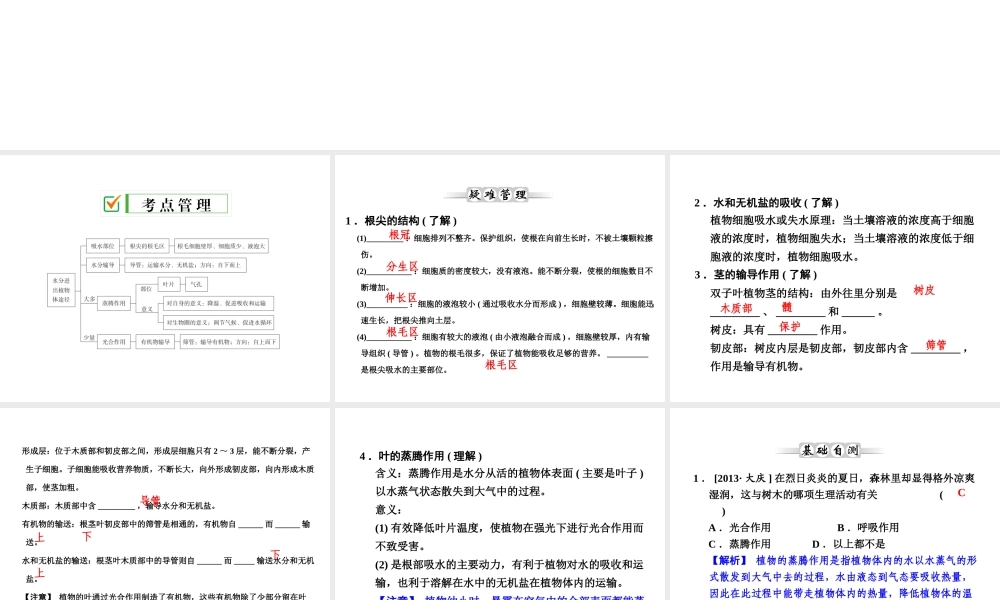This screenshot has height=600, width=1000.
Task: Select the 叶的蒸腾作用 slide thumbnail
Action: tap(499, 504)
